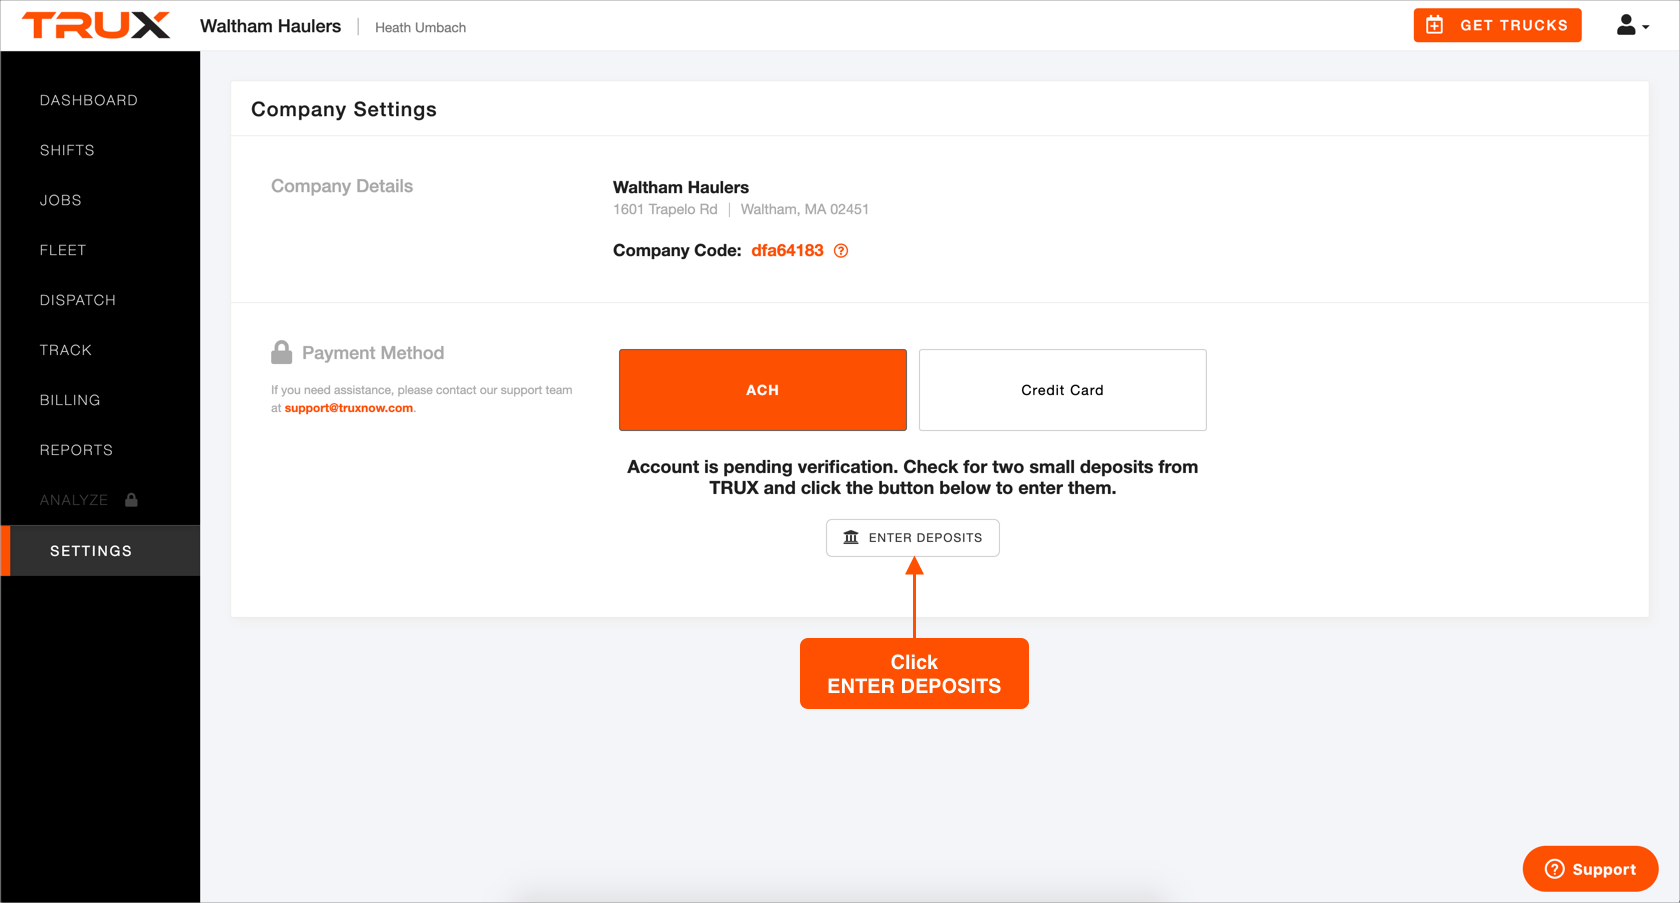Click the account pending verification message
This screenshot has height=903, width=1680.
point(913,477)
